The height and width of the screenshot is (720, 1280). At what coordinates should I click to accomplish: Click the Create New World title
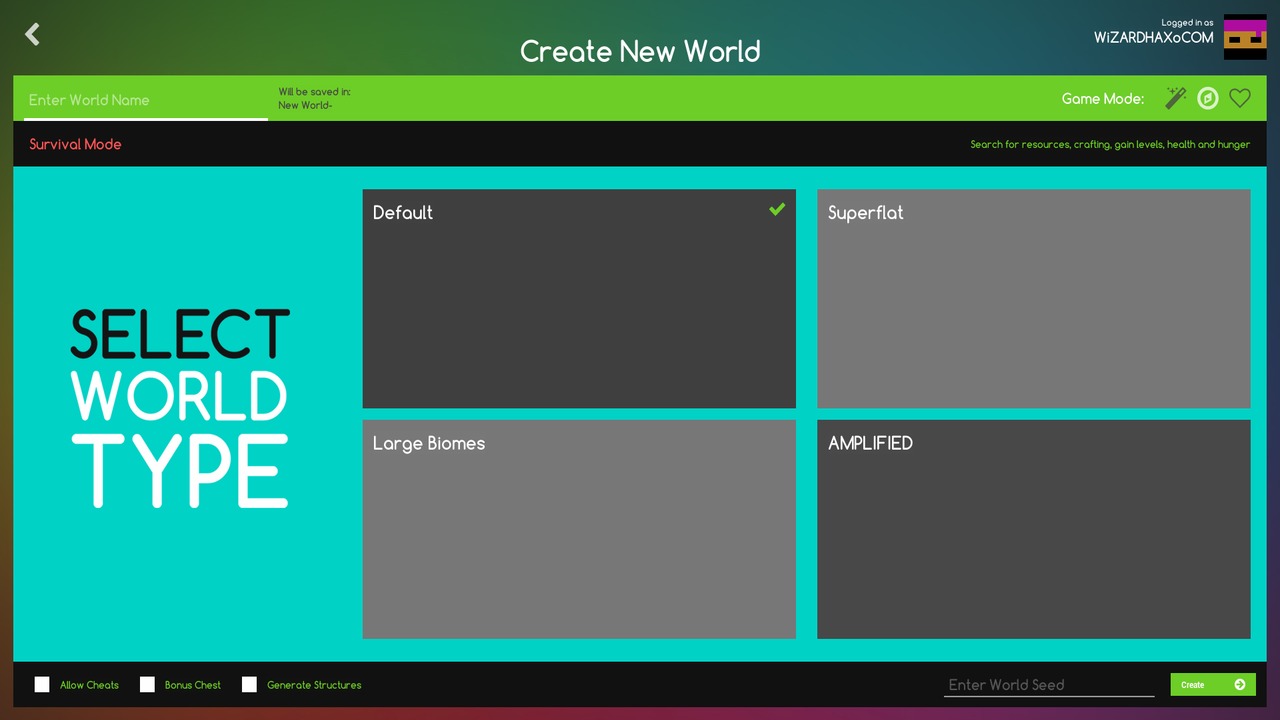click(640, 51)
